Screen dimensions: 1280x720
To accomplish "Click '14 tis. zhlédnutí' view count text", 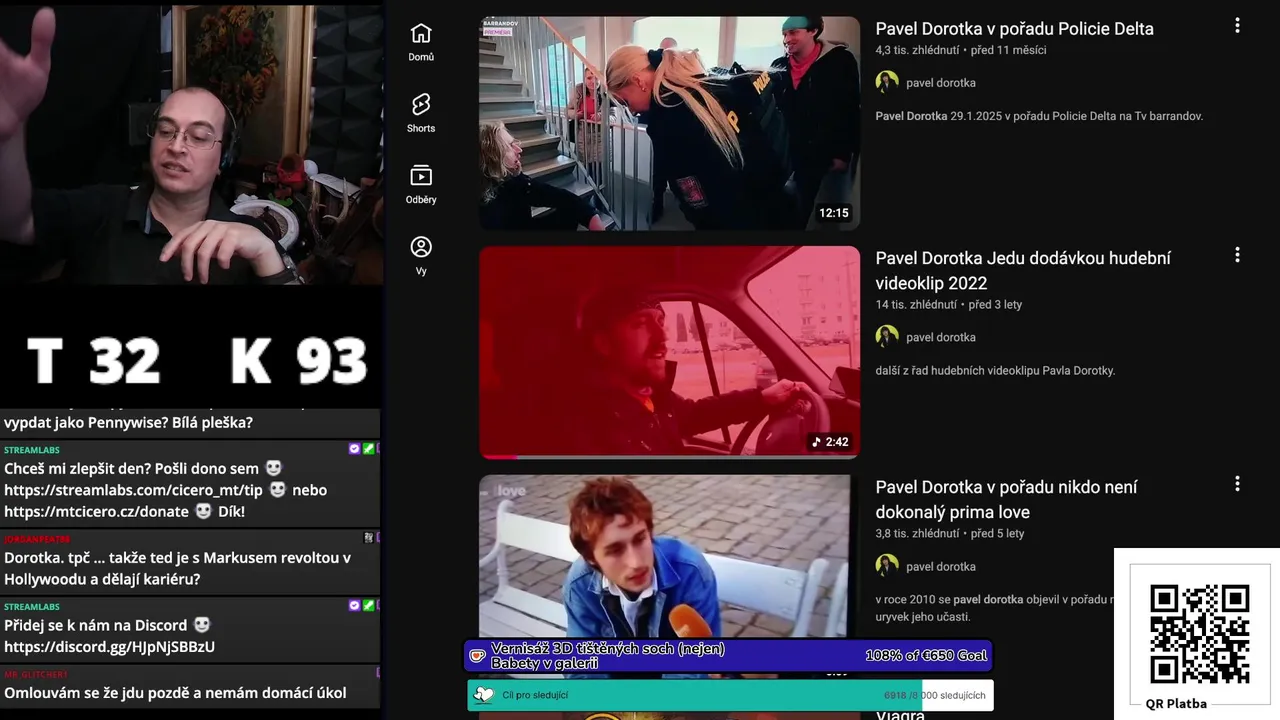I will click(x=916, y=305).
